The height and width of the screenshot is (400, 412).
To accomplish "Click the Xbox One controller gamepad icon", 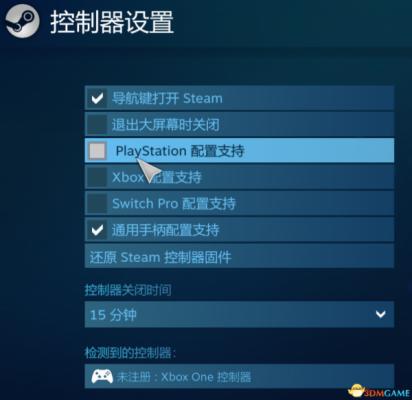I will click(102, 376).
